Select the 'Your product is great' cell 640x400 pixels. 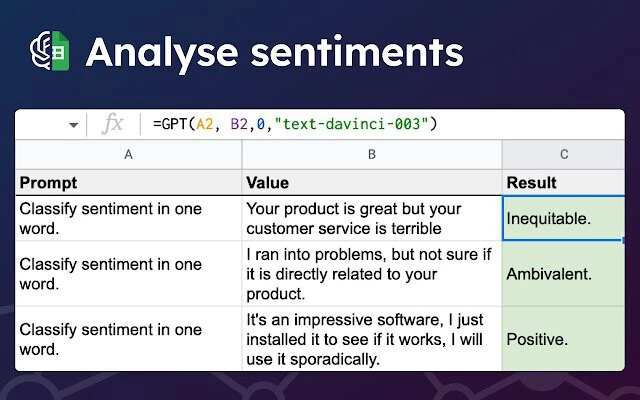[372, 219]
